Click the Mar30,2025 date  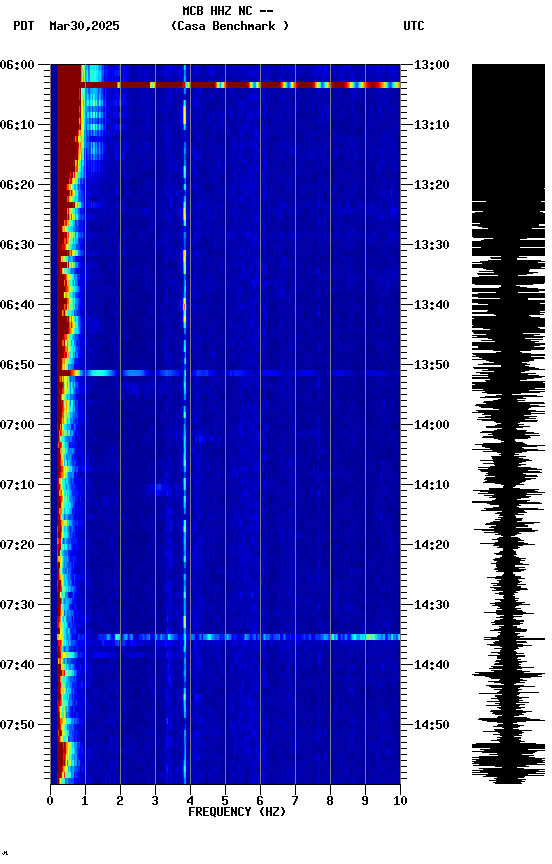84,26
